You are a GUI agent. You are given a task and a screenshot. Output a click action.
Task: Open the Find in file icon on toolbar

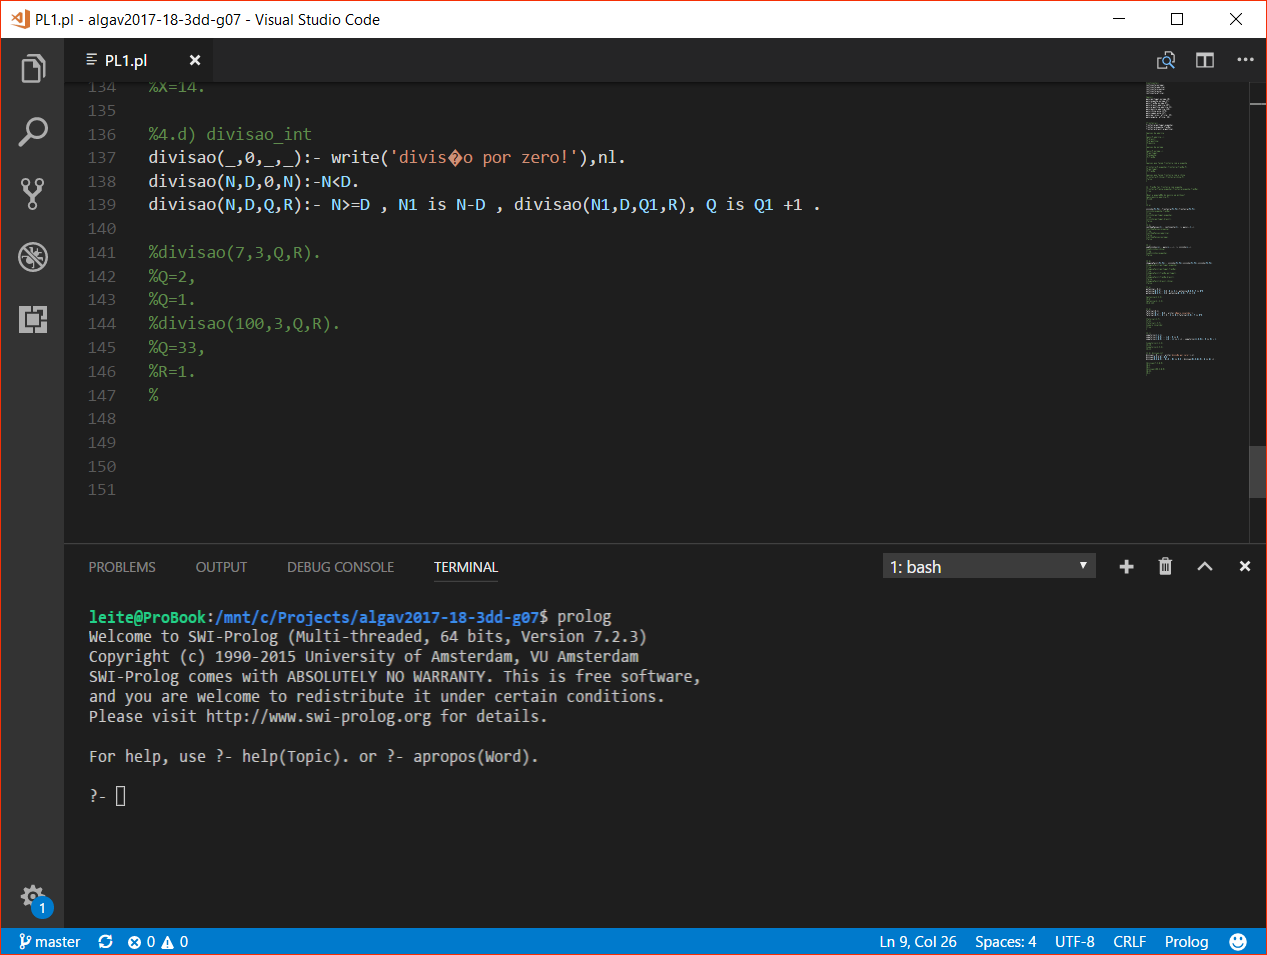(x=1165, y=60)
